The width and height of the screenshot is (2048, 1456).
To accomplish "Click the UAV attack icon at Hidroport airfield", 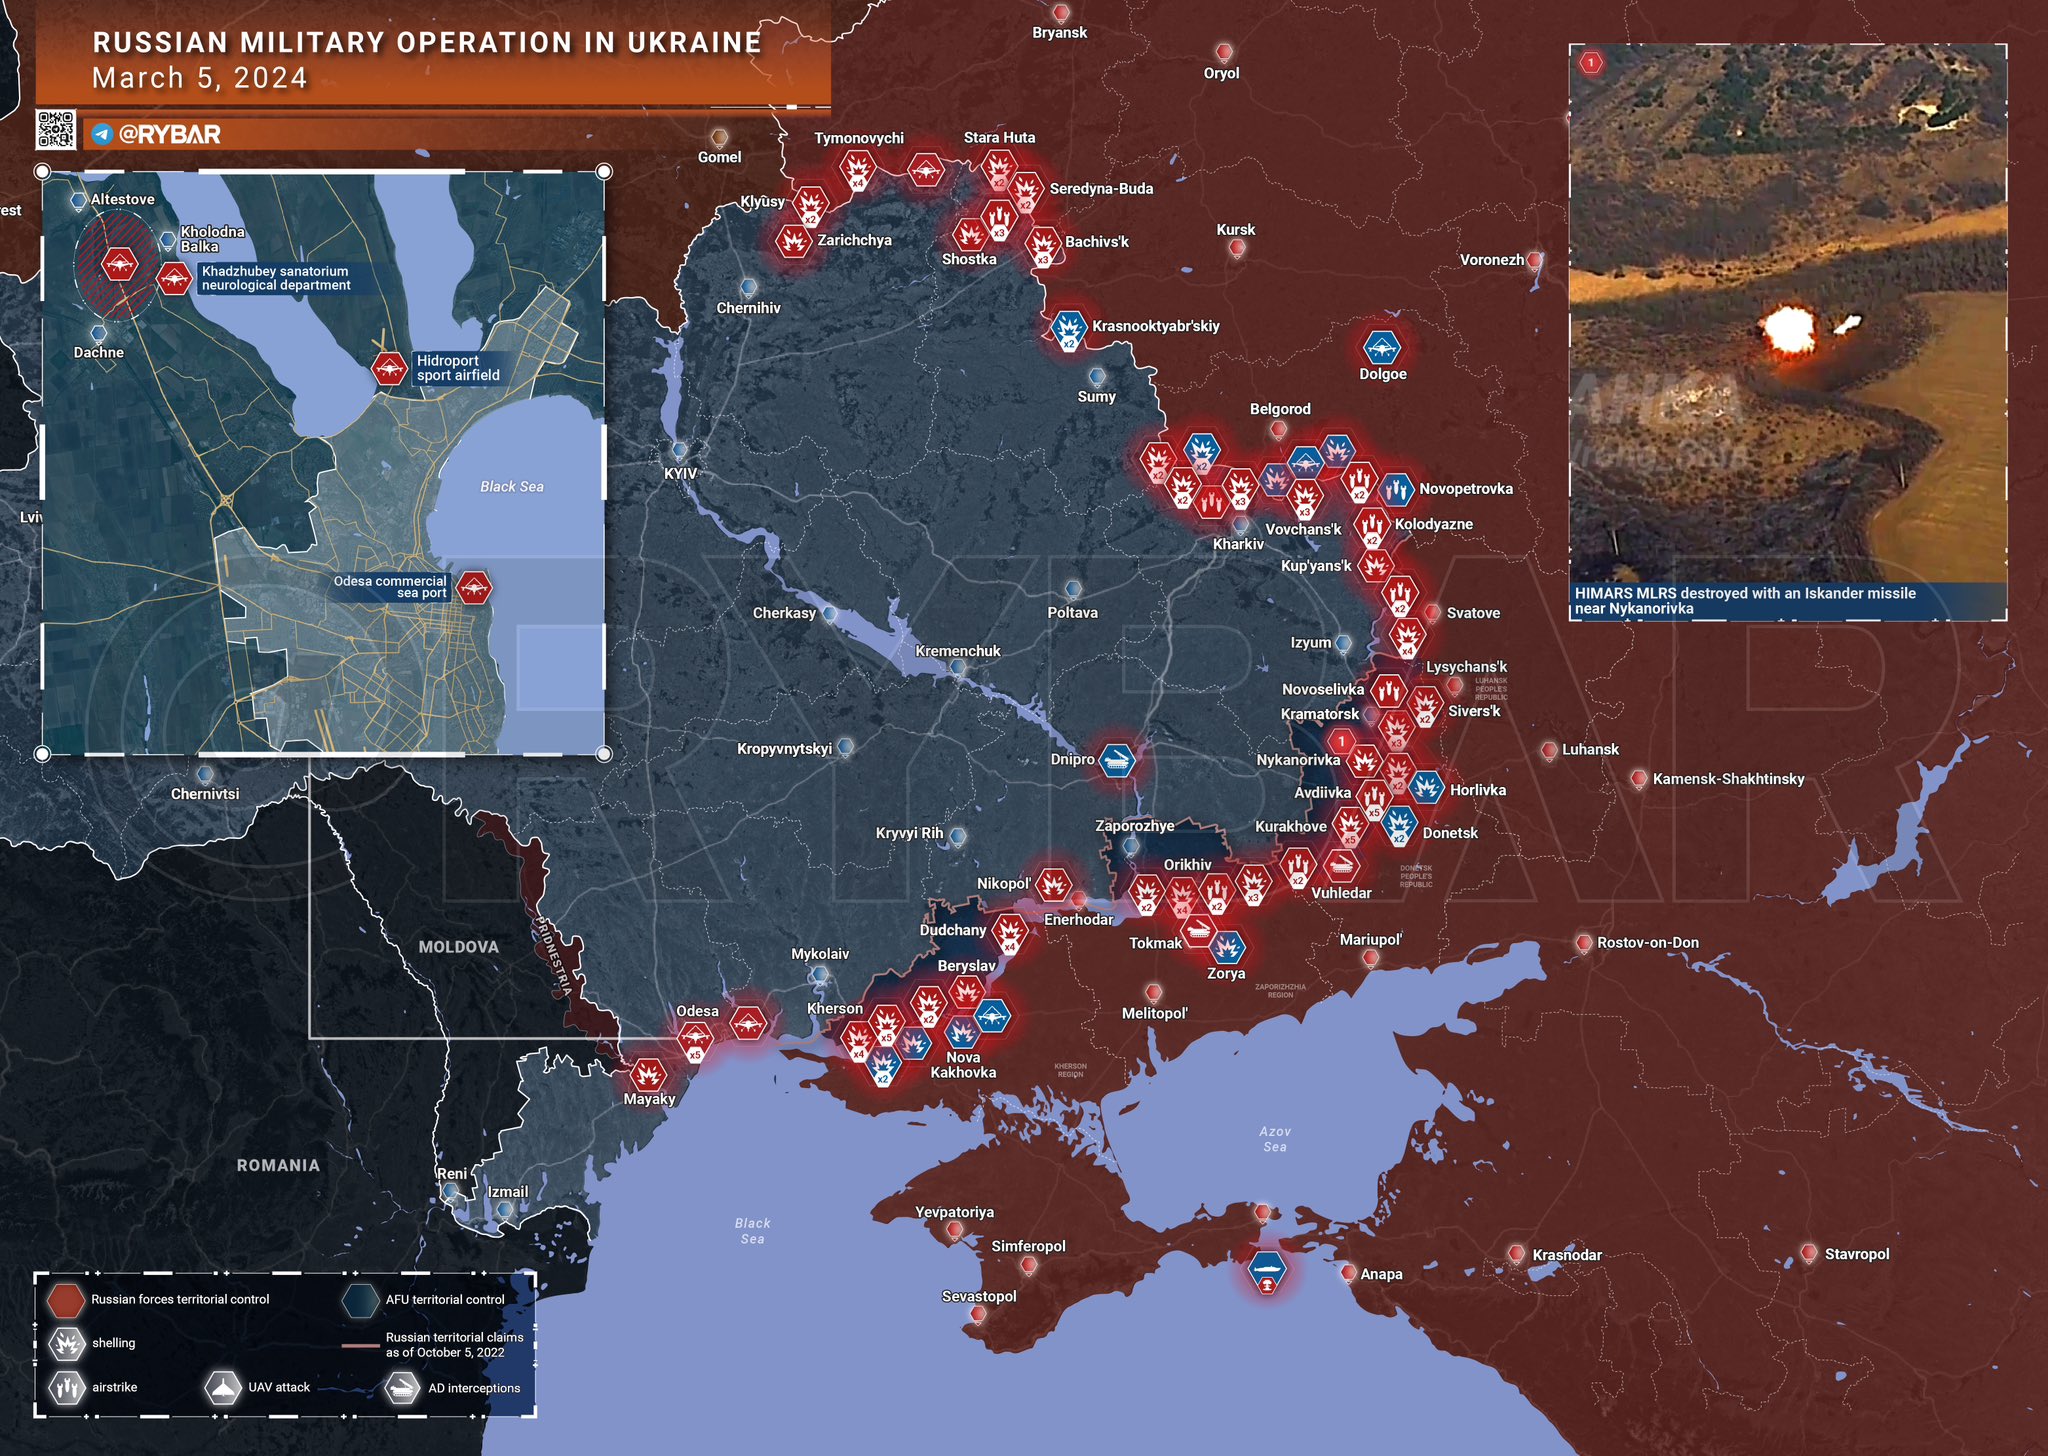I will (389, 368).
